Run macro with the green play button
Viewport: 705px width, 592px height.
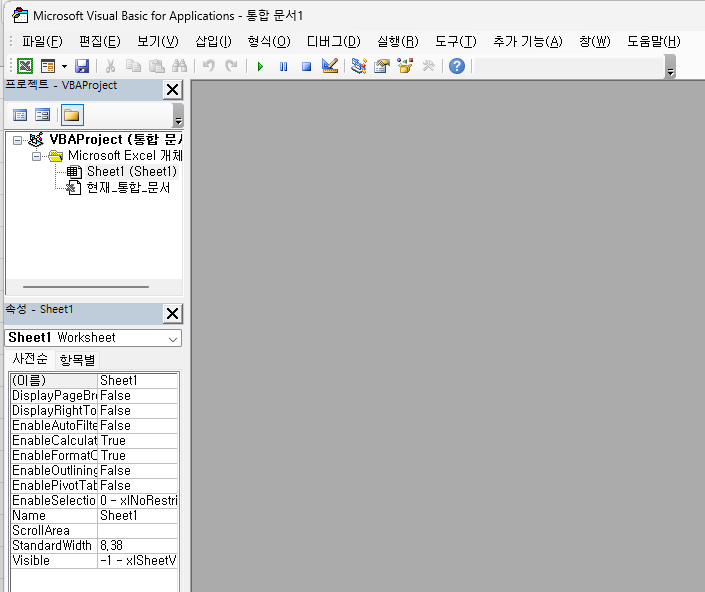point(260,67)
